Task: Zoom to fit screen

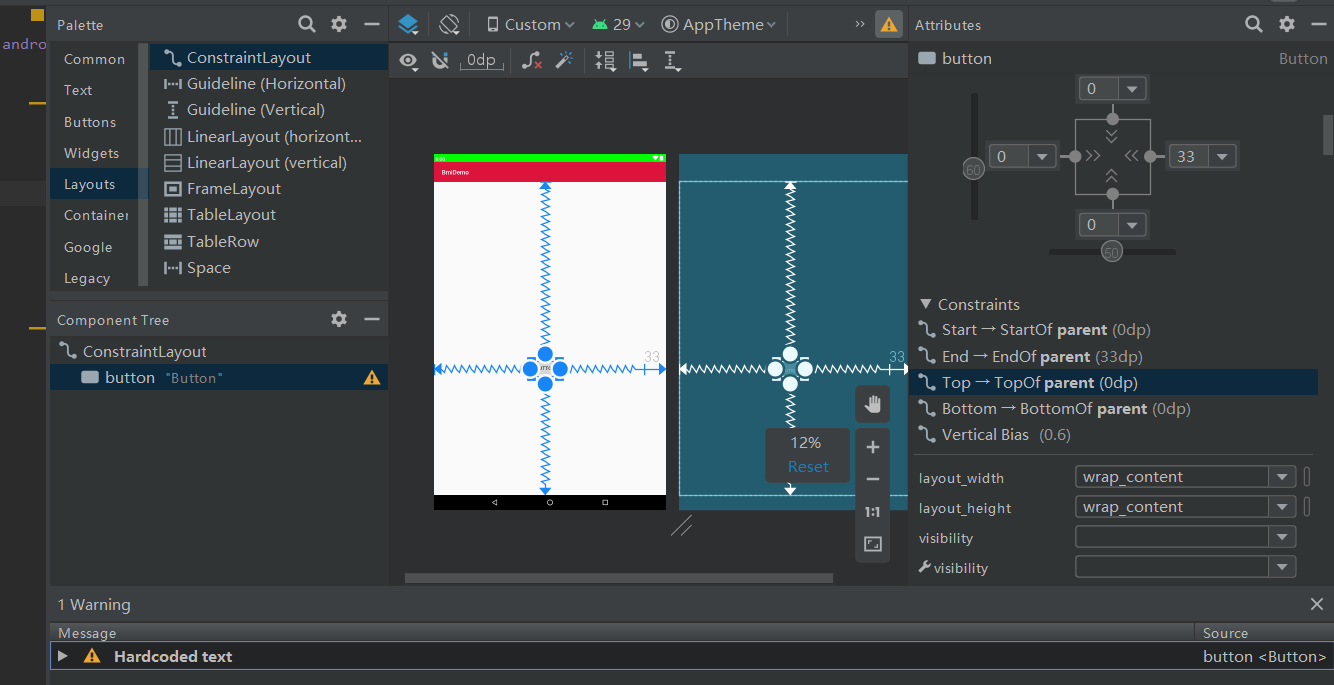Action: pos(872,544)
